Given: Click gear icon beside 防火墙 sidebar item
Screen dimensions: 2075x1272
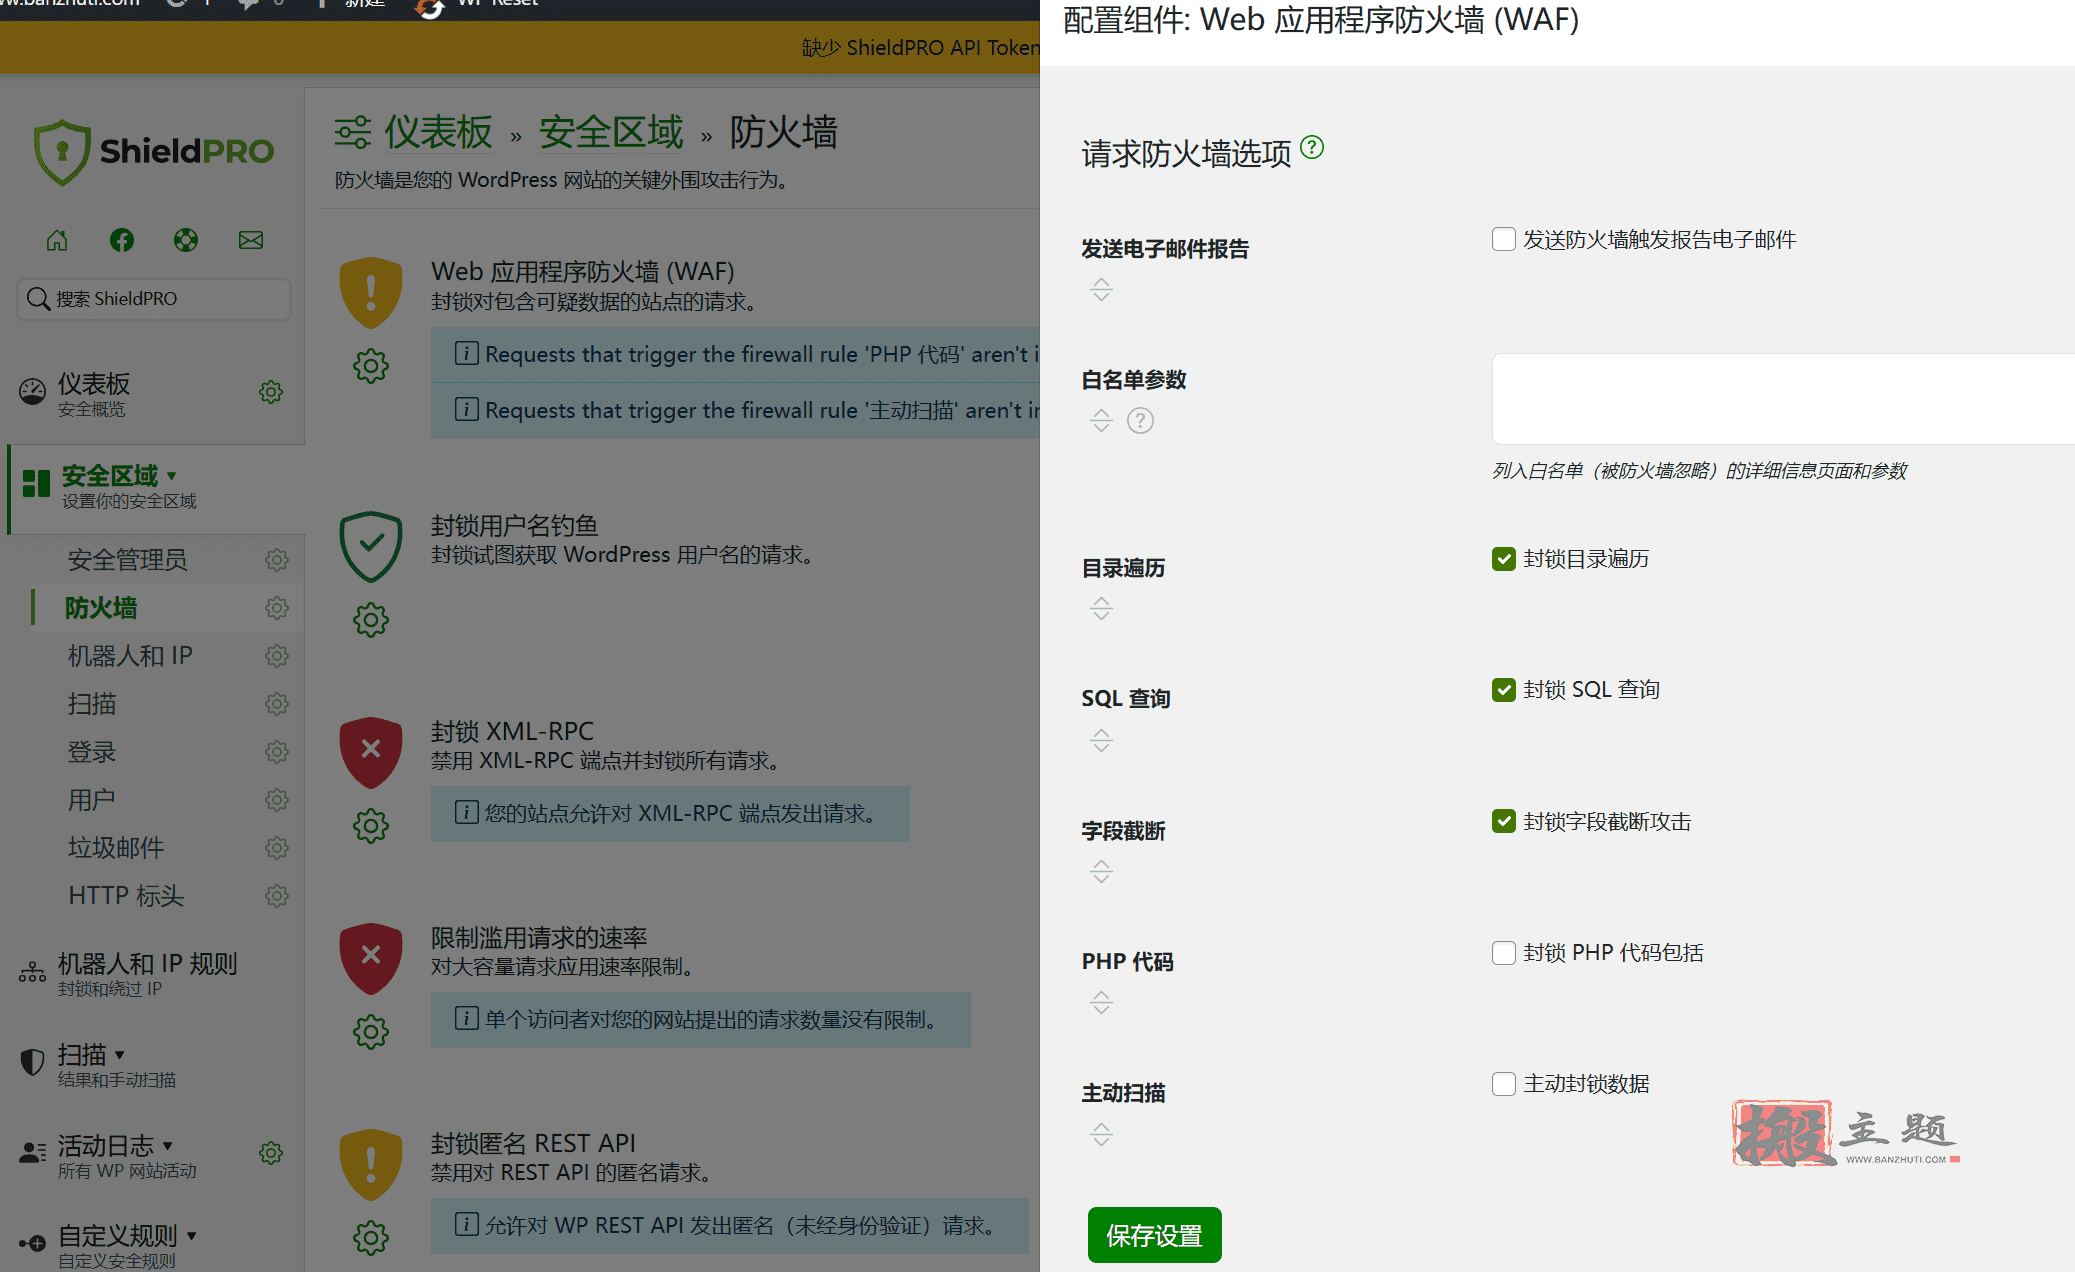Looking at the screenshot, I should pos(277,608).
